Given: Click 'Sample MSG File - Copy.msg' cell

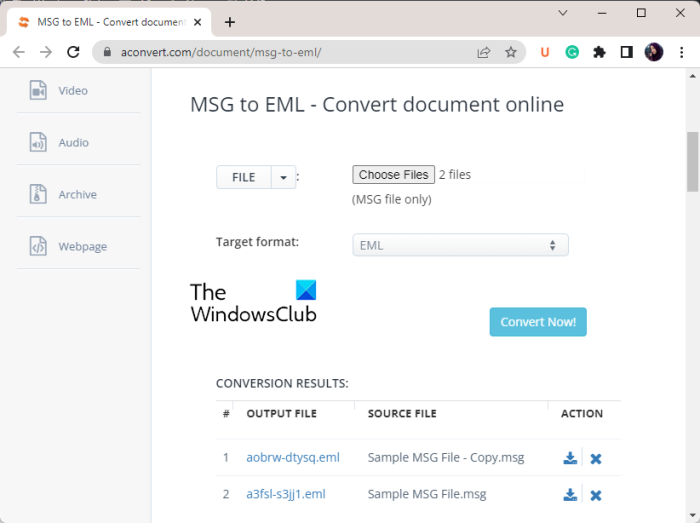Looking at the screenshot, I should click(446, 457).
